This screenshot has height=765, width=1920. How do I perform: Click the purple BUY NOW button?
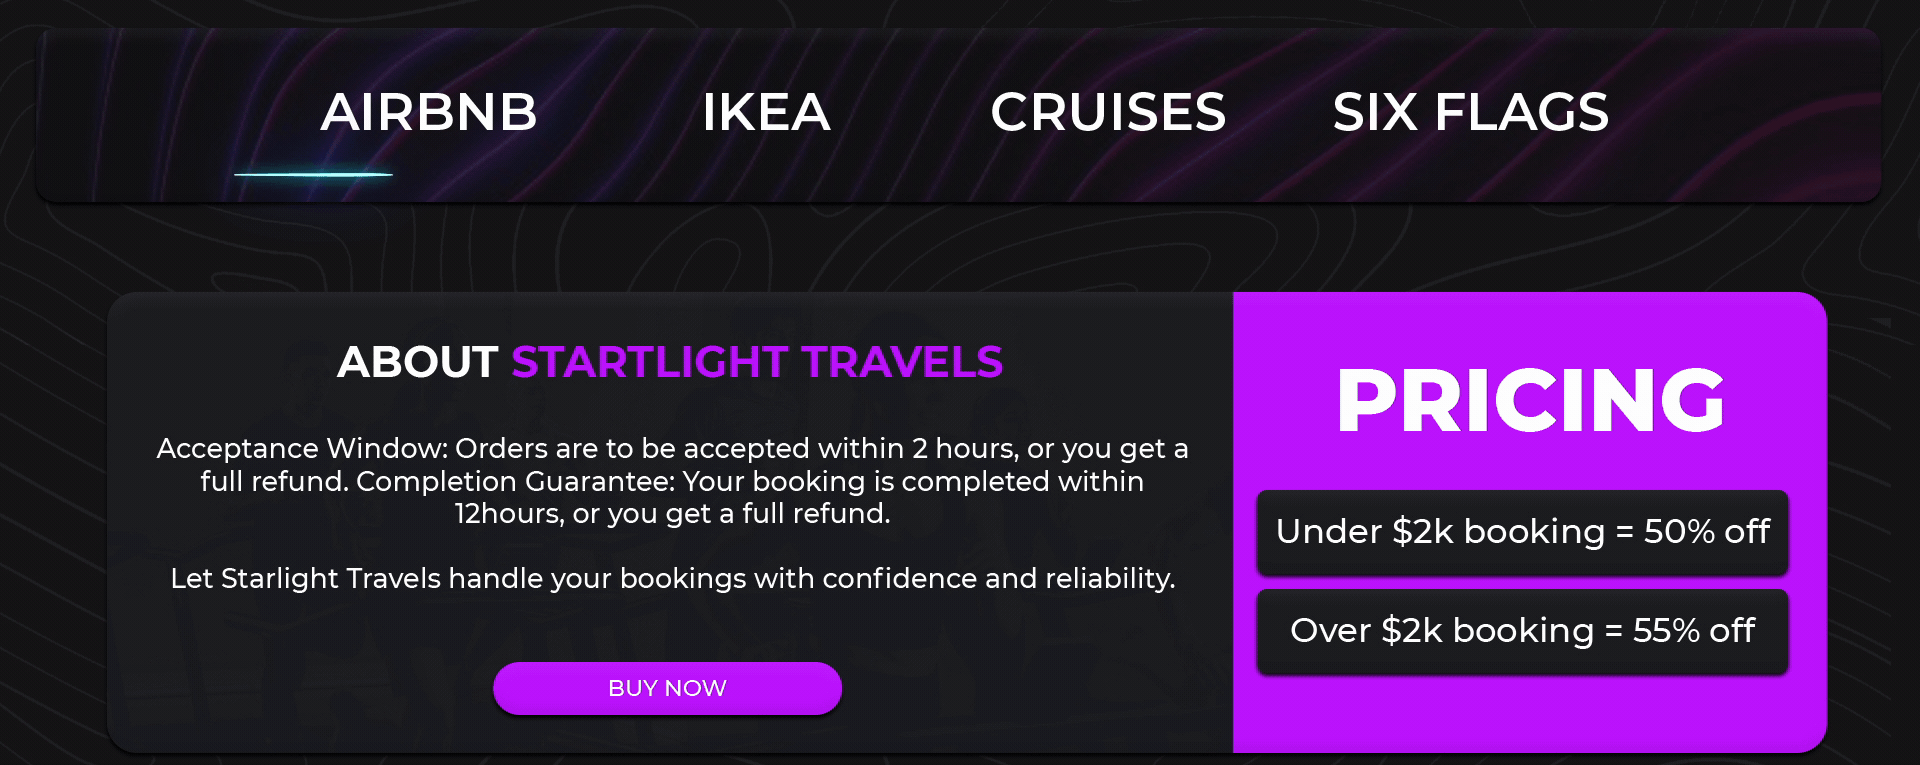[x=667, y=688]
